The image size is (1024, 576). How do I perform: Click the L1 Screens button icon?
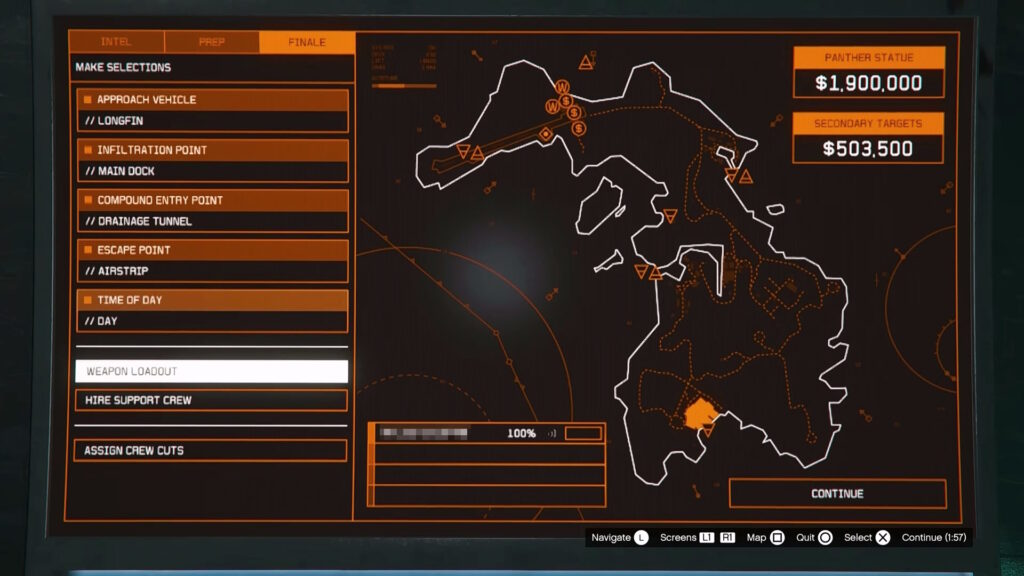(x=707, y=537)
